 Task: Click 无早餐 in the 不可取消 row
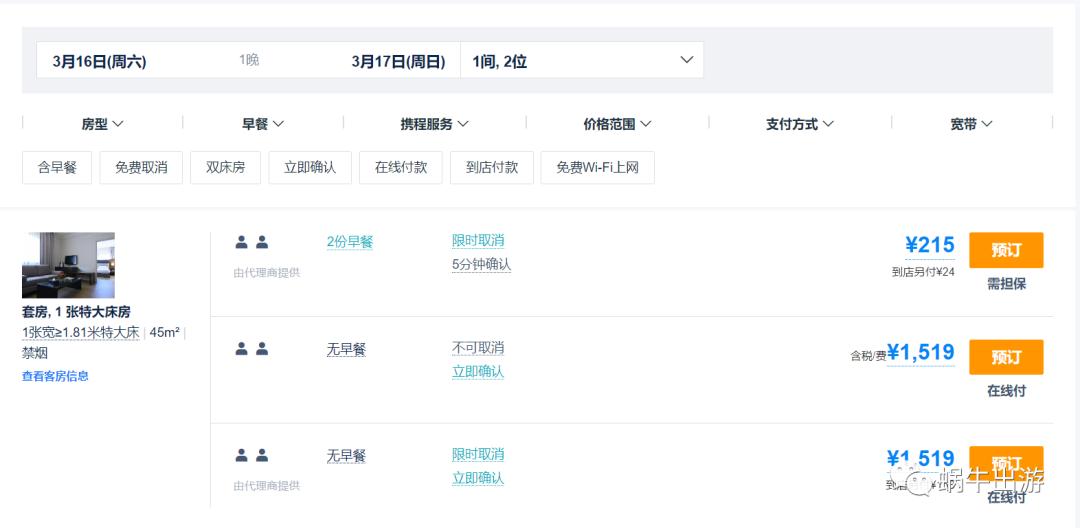346,350
